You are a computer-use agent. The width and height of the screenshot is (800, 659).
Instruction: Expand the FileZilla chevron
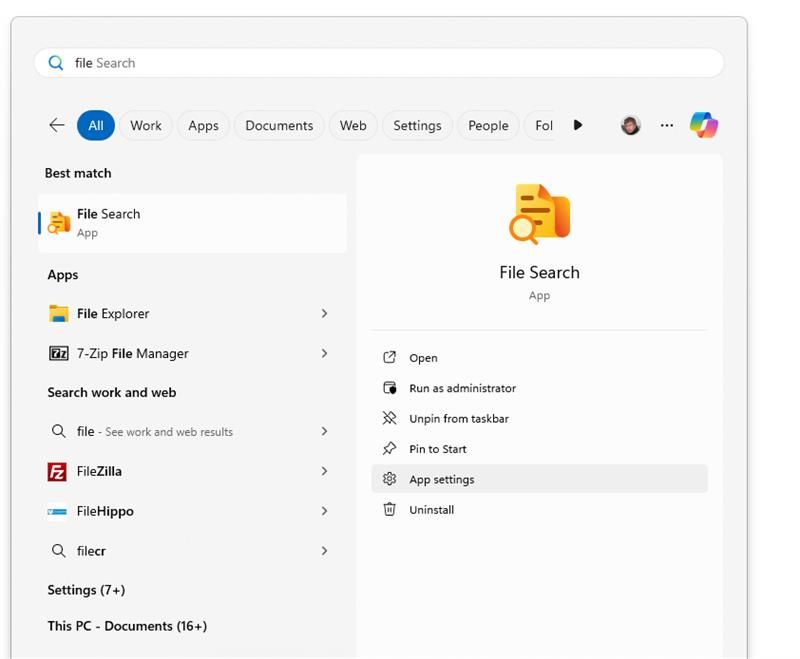coord(324,471)
